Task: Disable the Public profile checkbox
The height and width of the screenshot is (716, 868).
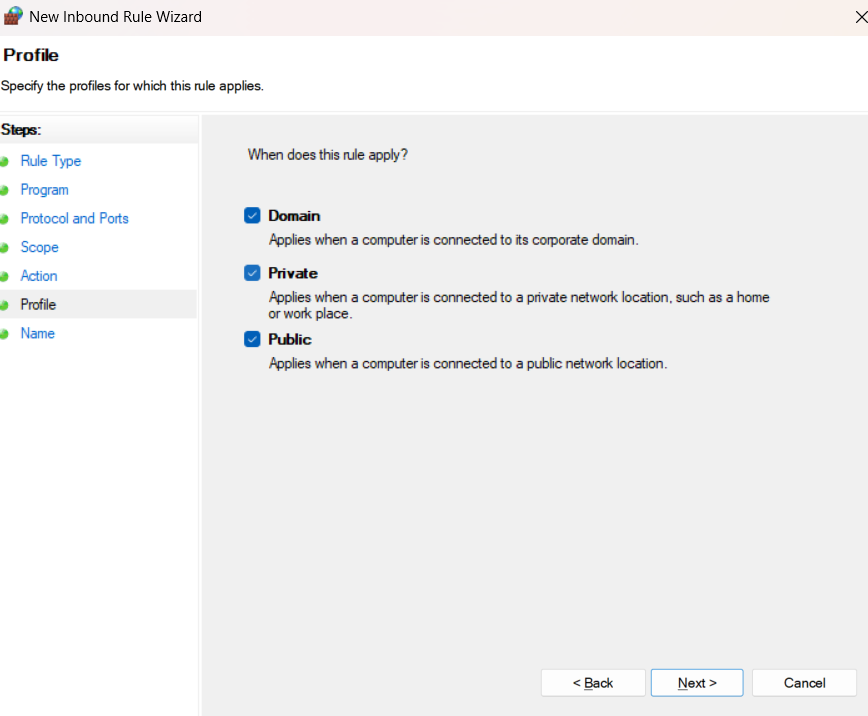Action: [x=252, y=339]
